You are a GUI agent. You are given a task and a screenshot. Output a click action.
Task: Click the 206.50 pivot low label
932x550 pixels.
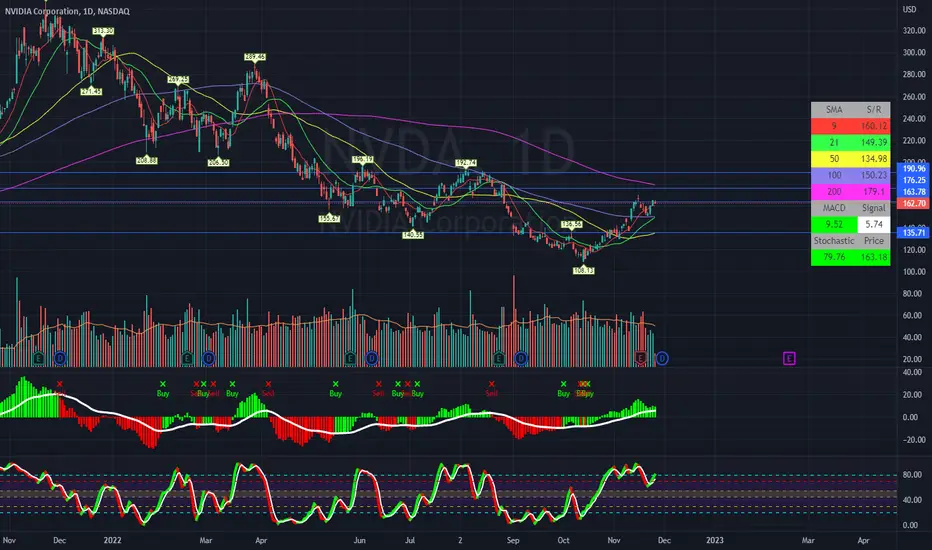(218, 162)
